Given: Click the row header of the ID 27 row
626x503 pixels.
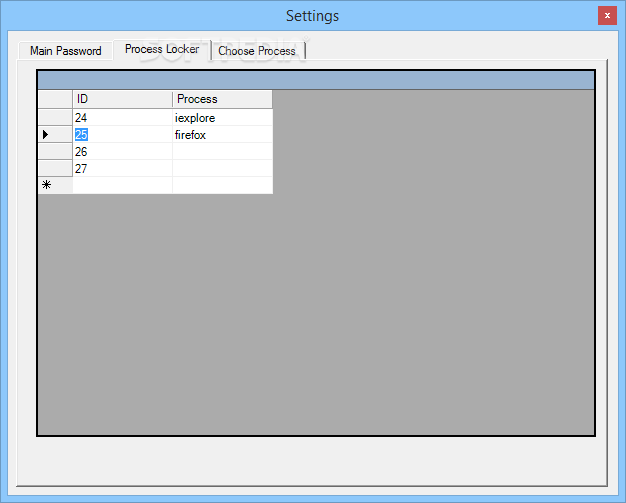Looking at the screenshot, I should coord(55,168).
